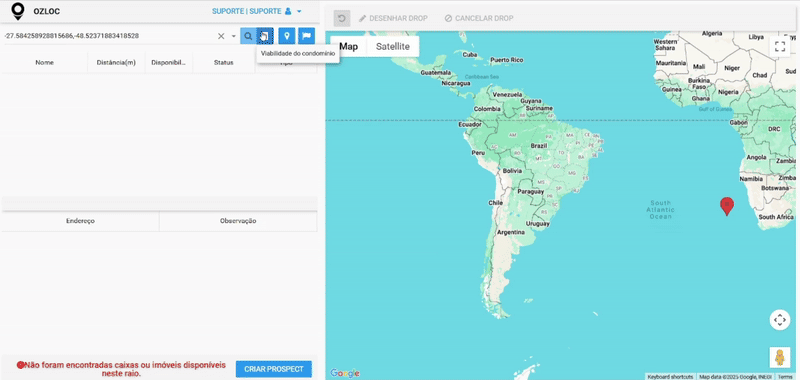800x380 pixels.
Task: Toggle fullscreen map view
Action: pos(780,46)
